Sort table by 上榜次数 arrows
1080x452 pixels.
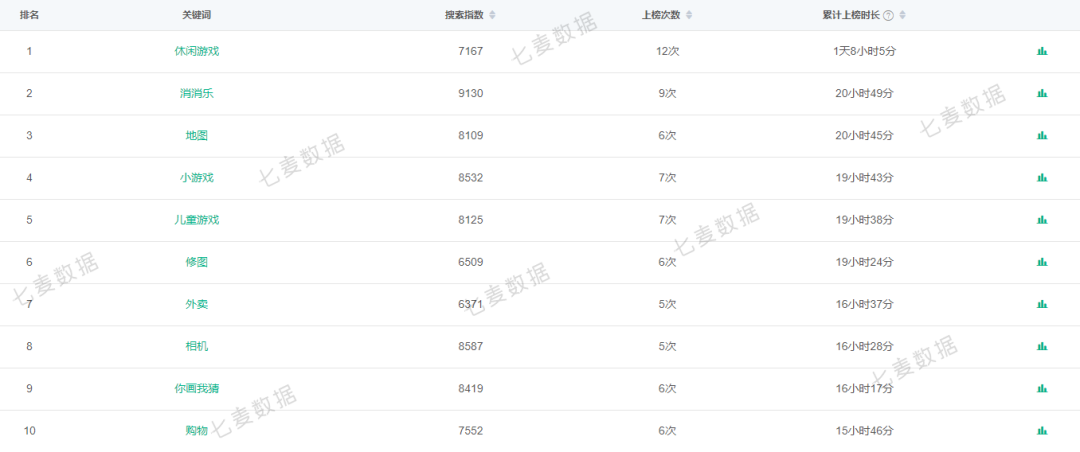(689, 15)
